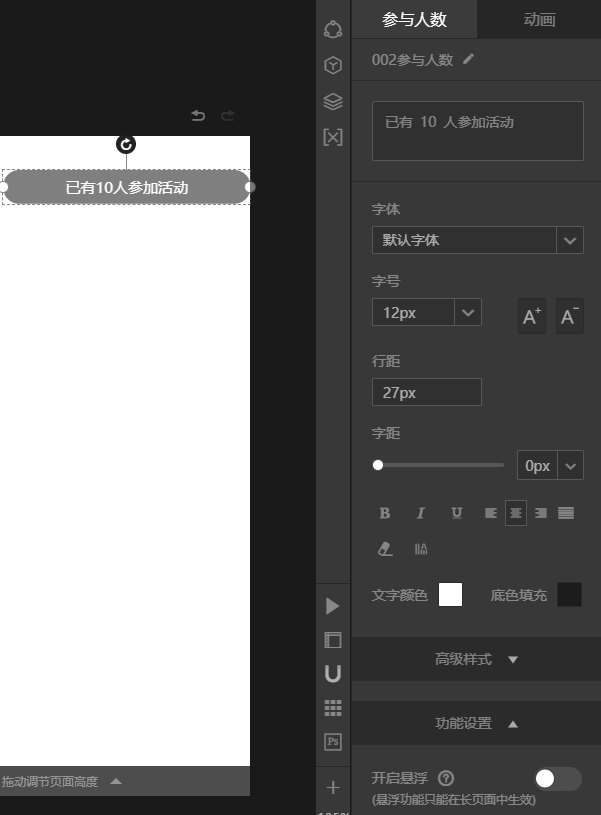Click the Ps import icon

pos(333,742)
